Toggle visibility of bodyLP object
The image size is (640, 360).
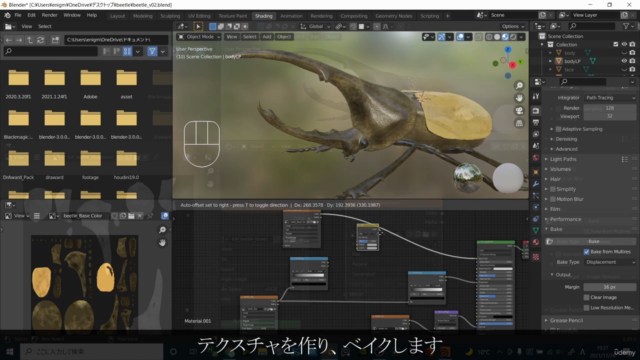[624, 61]
